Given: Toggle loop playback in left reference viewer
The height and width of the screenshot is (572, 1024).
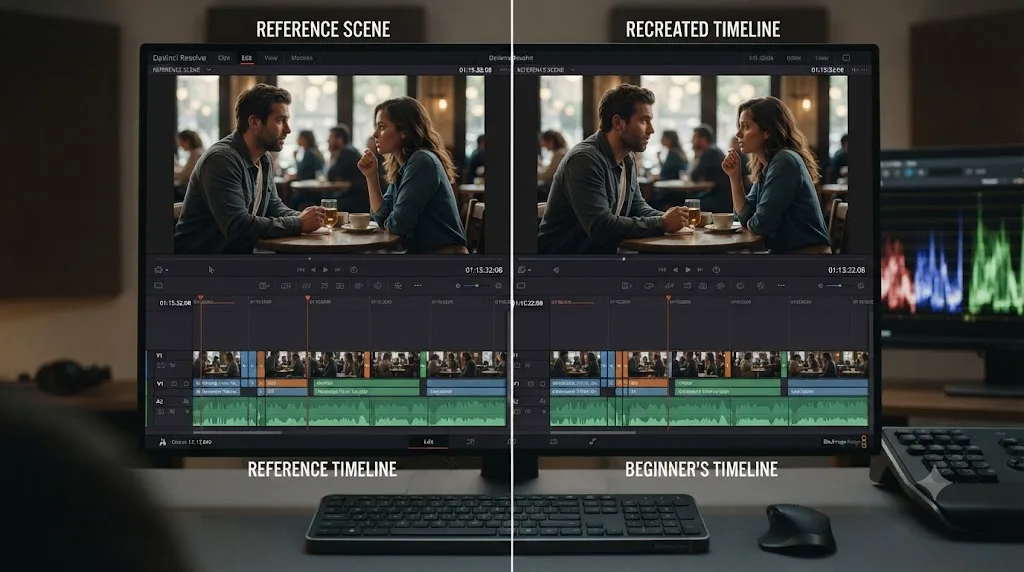Looking at the screenshot, I should click(353, 270).
